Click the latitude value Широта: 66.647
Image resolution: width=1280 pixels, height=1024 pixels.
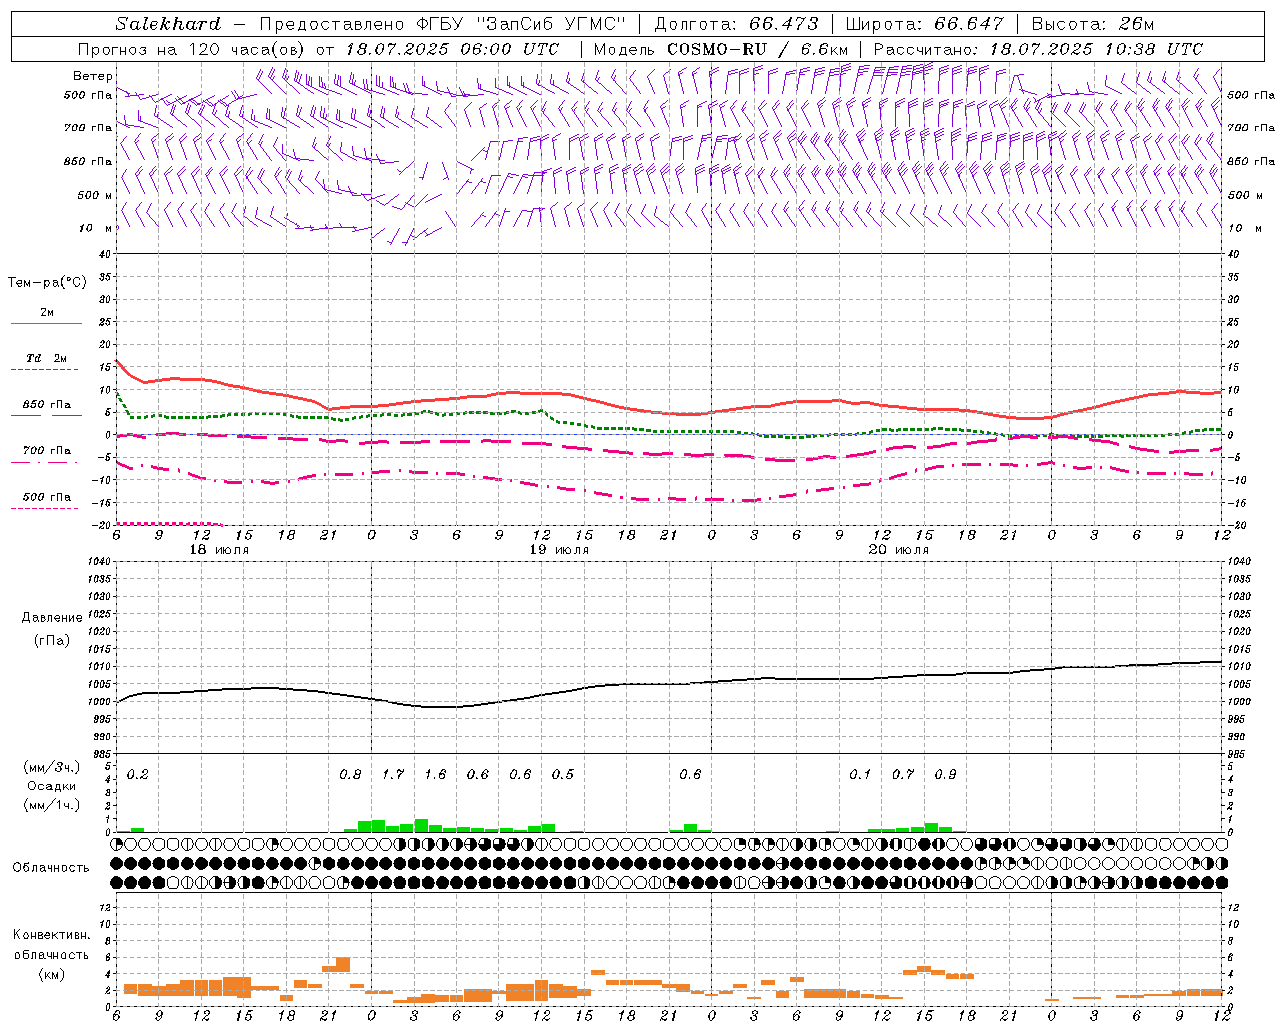coord(925,24)
